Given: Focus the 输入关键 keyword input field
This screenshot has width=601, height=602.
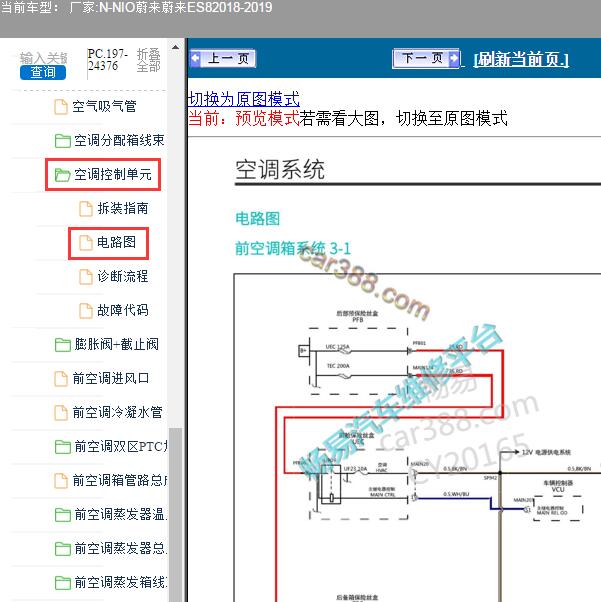Looking at the screenshot, I should [43, 58].
